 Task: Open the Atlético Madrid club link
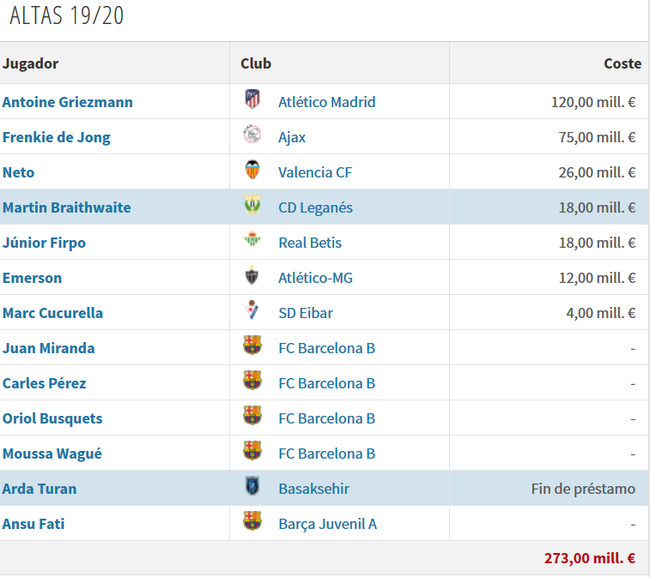(327, 102)
